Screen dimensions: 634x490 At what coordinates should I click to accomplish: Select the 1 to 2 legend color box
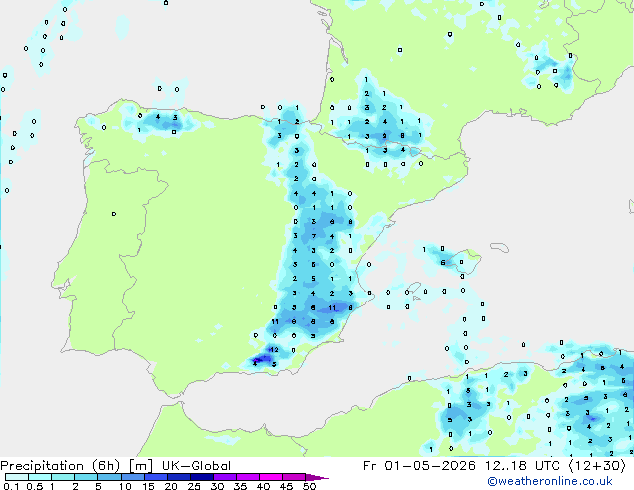click(x=63, y=477)
